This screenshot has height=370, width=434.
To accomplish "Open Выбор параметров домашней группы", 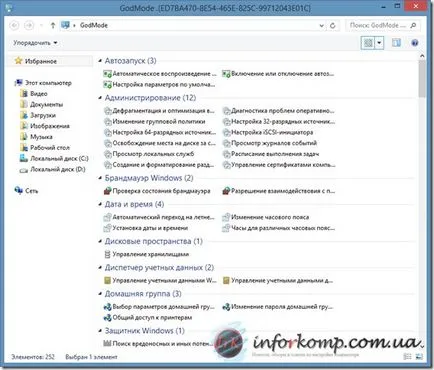I will point(159,307).
